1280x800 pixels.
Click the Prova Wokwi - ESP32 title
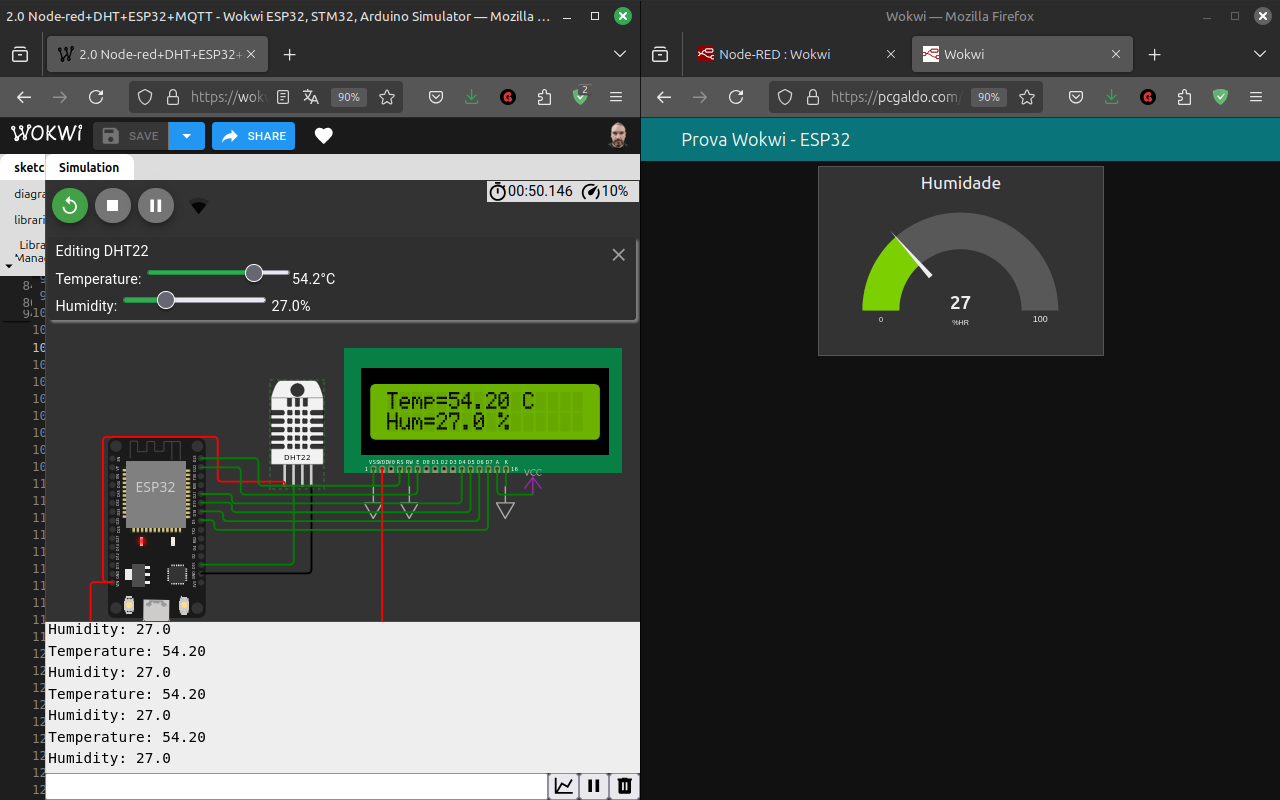tap(765, 140)
